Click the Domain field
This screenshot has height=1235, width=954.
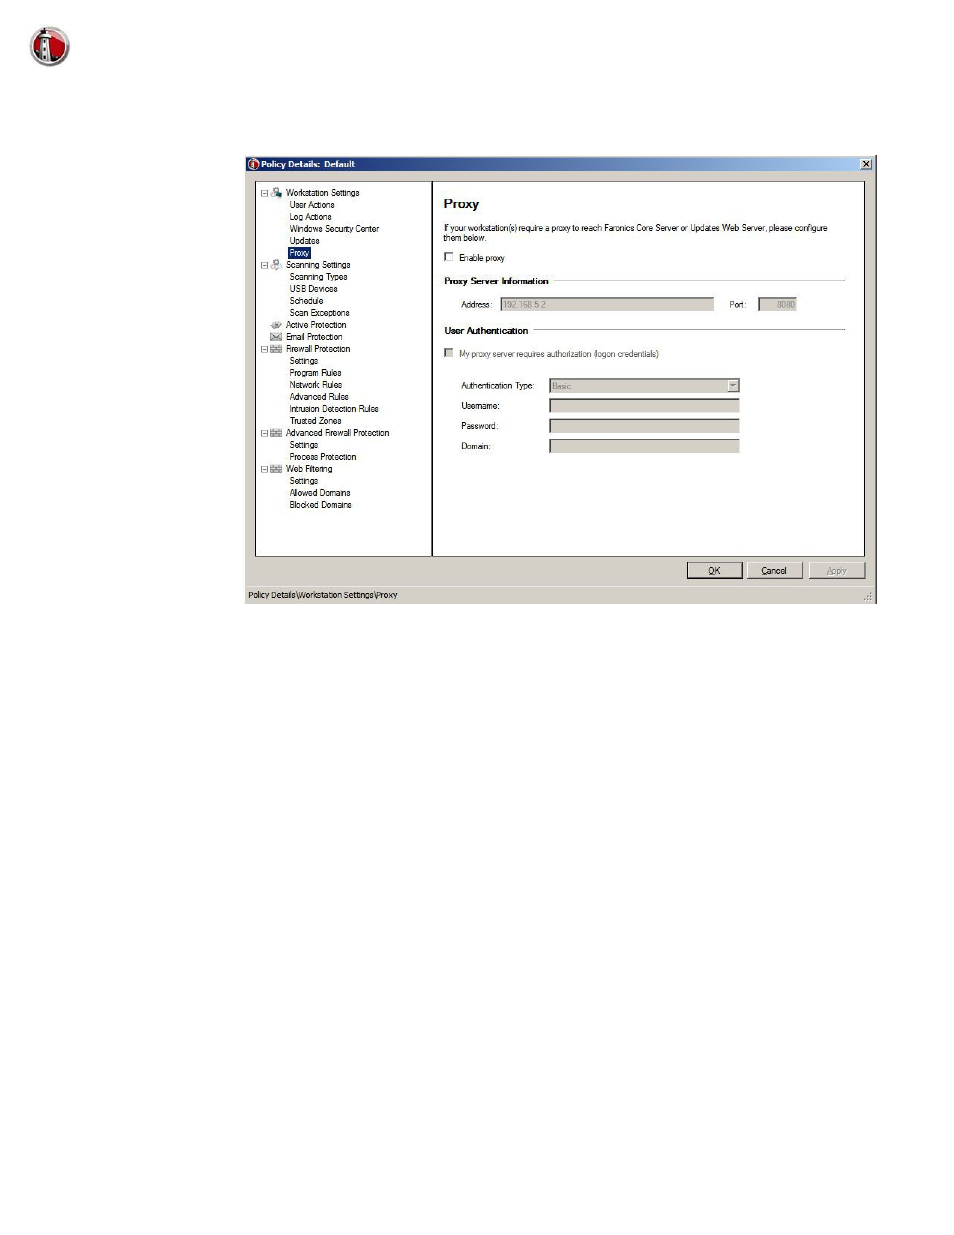644,446
